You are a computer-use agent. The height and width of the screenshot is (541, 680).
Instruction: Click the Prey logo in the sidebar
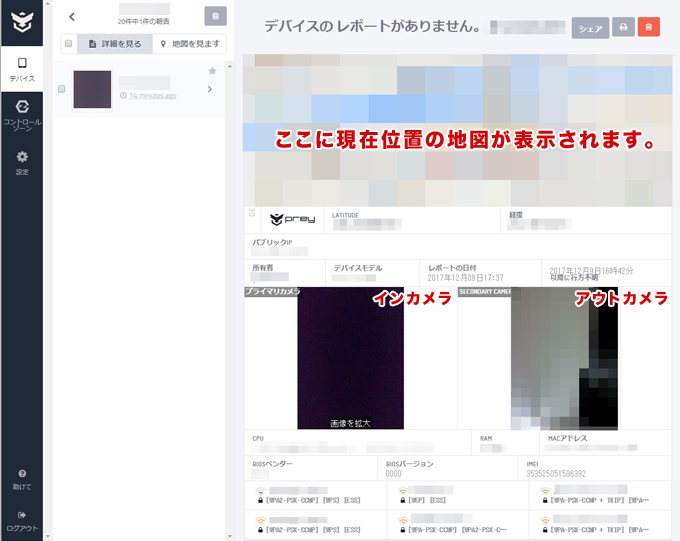[x=21, y=22]
